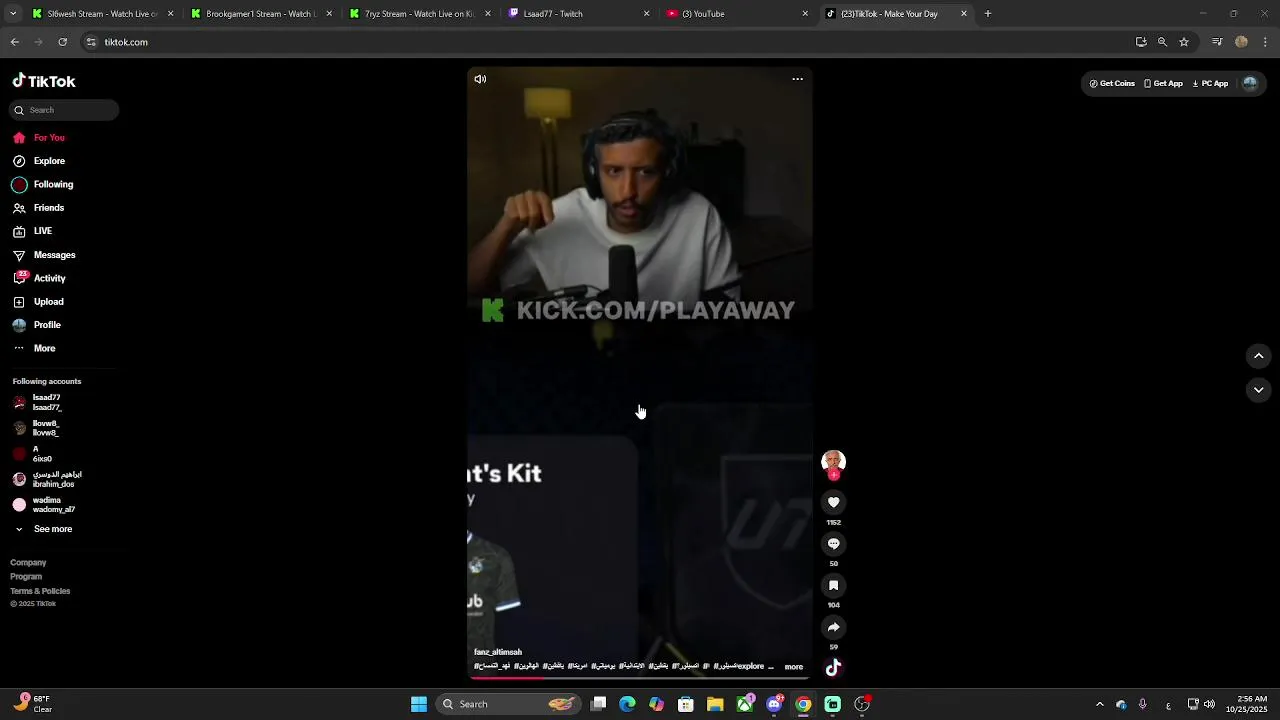The image size is (1280, 720).
Task: Focus the TikTok search field
Action: [x=66, y=110]
